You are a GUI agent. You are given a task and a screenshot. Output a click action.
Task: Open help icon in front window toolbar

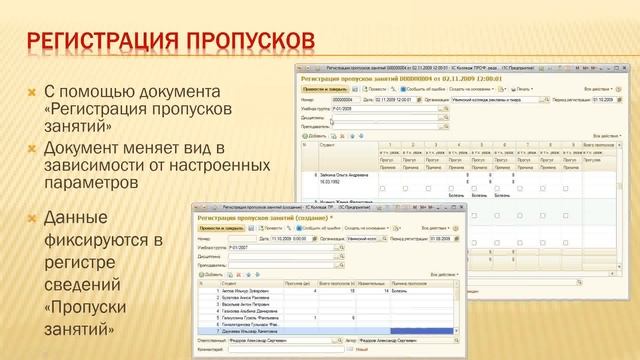tap(456, 228)
